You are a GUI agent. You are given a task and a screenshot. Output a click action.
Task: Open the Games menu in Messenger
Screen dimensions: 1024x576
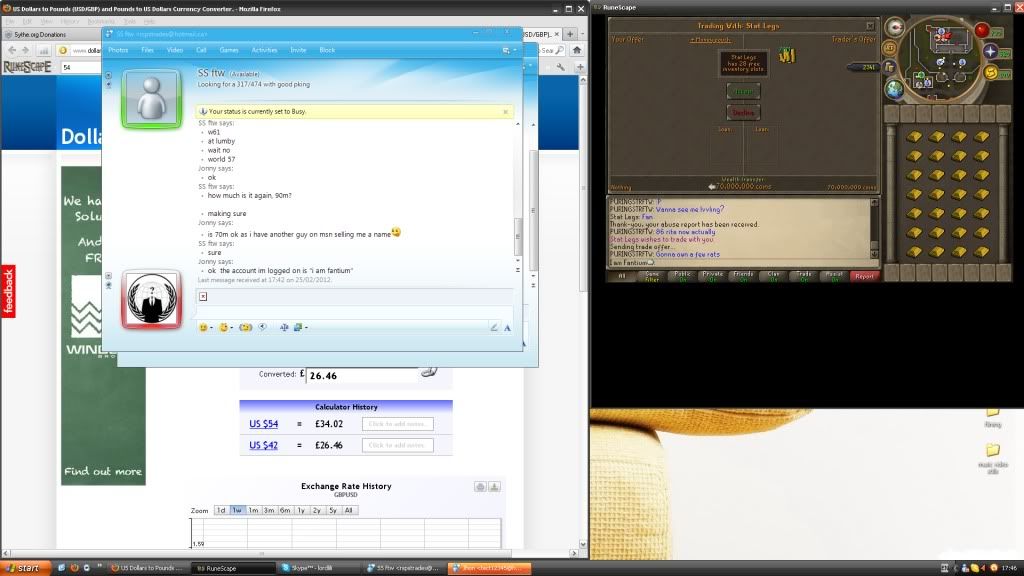point(229,50)
